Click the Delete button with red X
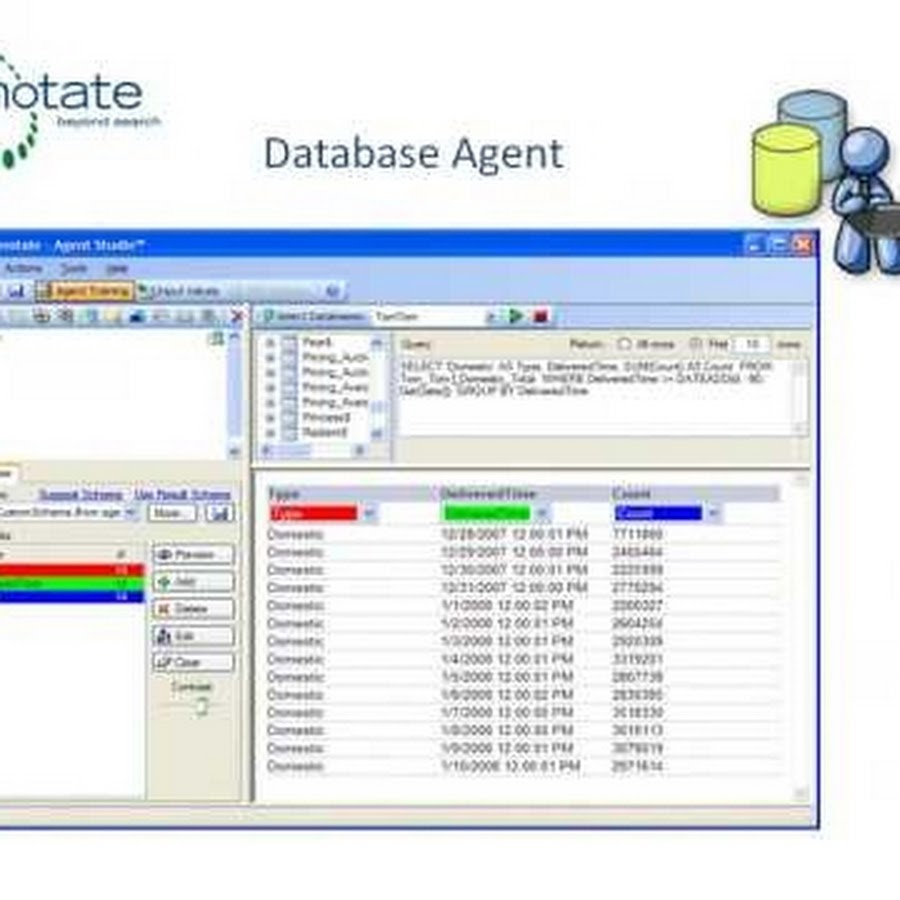The width and height of the screenshot is (900, 900). click(193, 608)
